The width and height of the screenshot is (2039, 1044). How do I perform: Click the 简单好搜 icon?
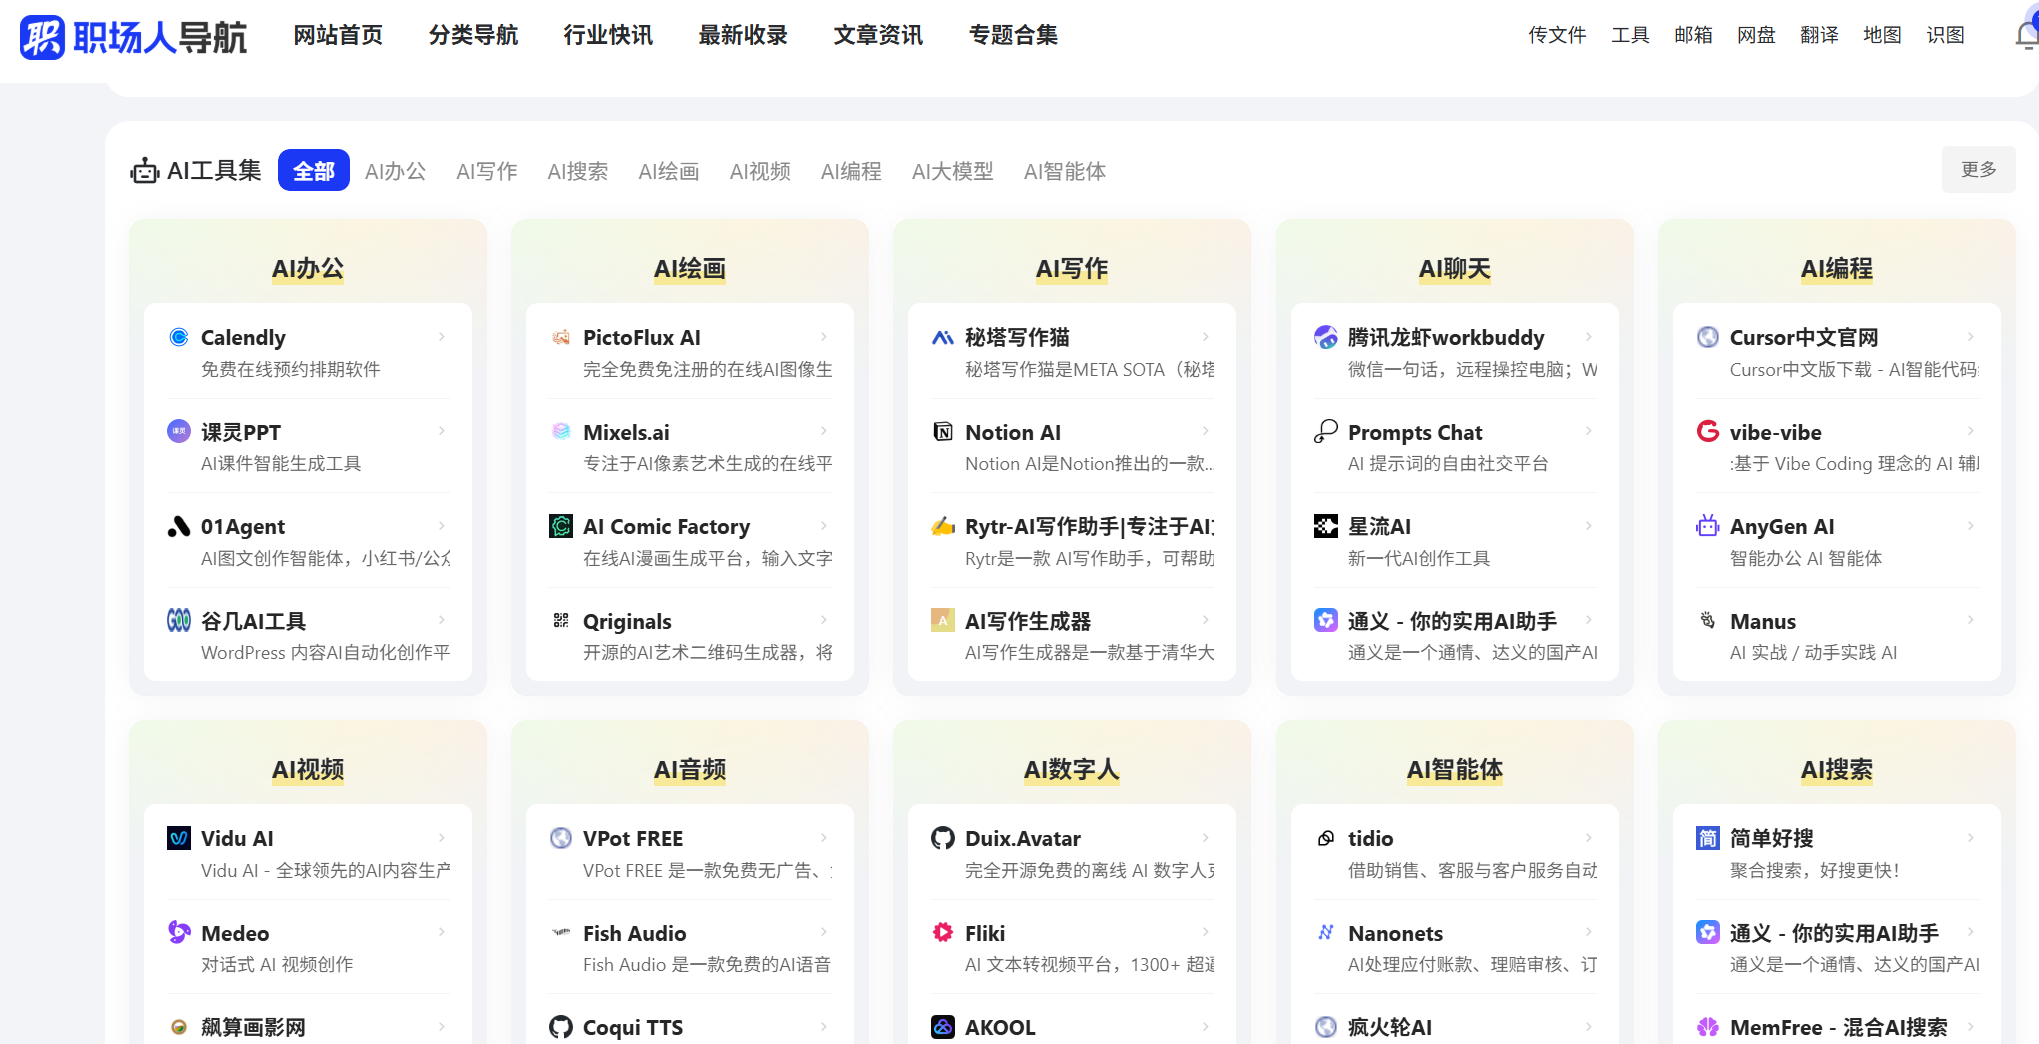[x=1708, y=838]
